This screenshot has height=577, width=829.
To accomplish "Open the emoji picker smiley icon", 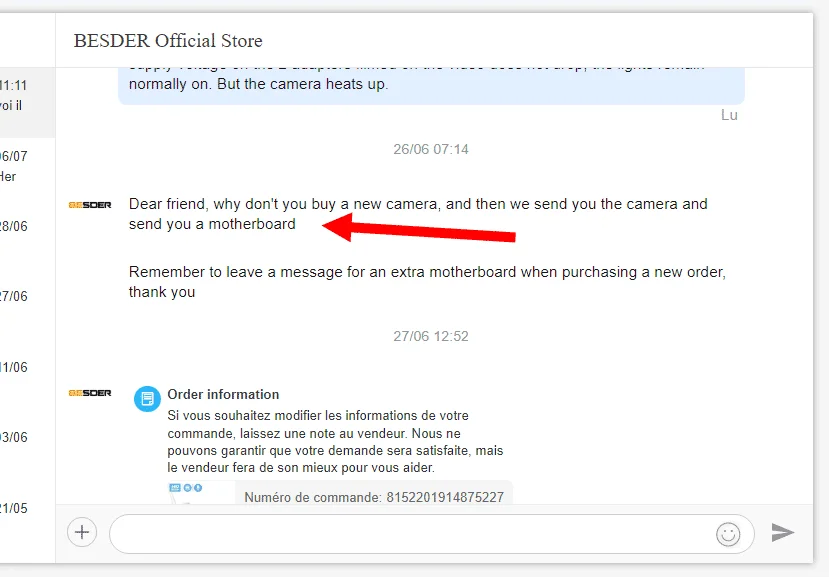I will coord(728,534).
